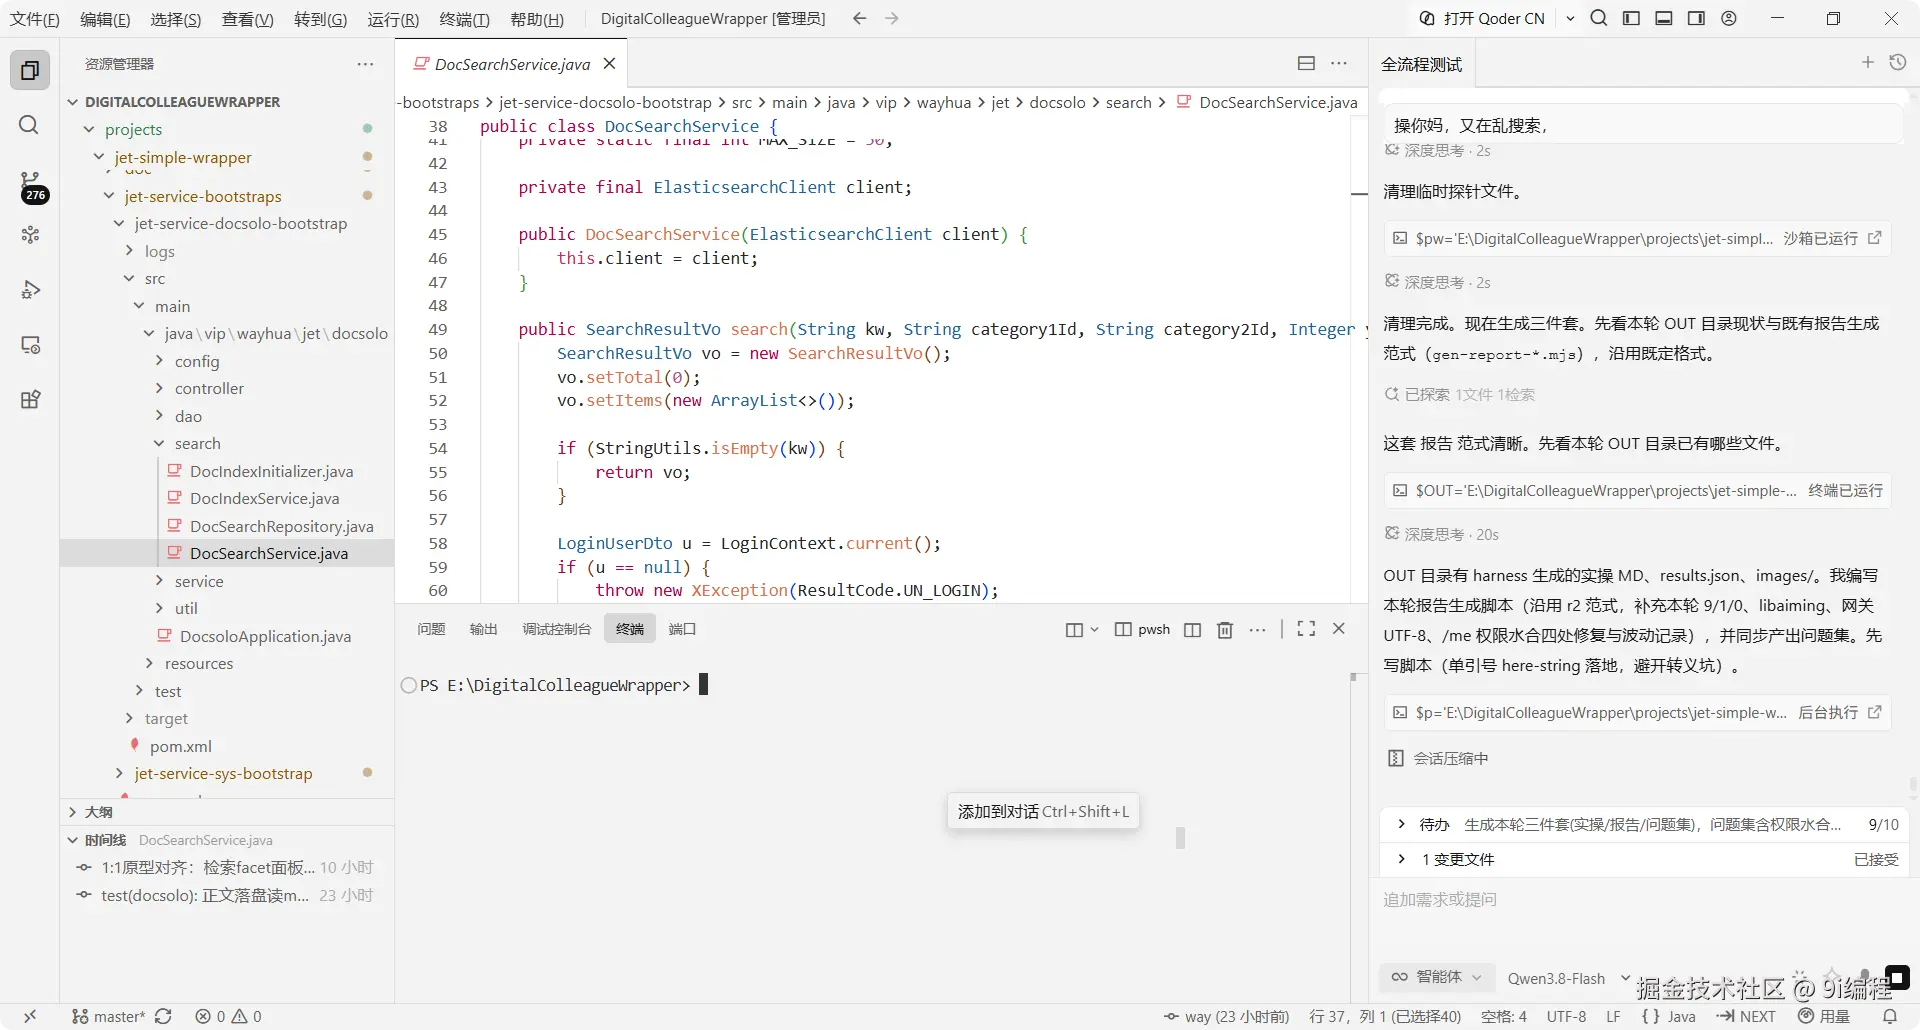Kill the terminal using the trash icon

(1225, 629)
